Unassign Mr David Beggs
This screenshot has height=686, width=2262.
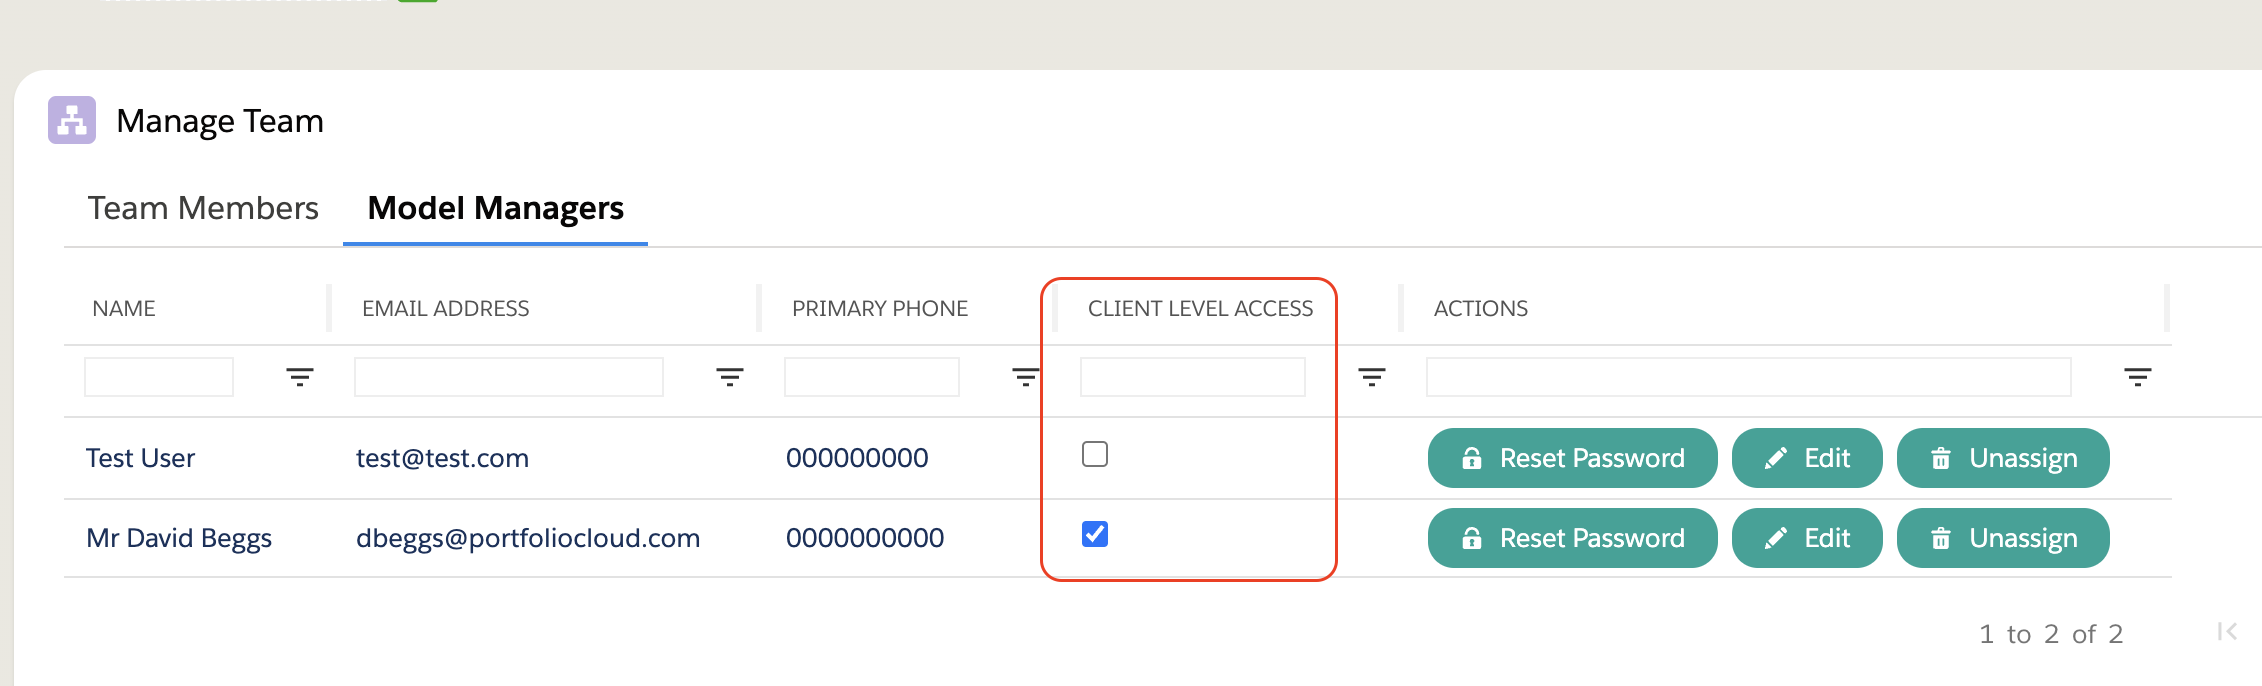[x=2003, y=538]
